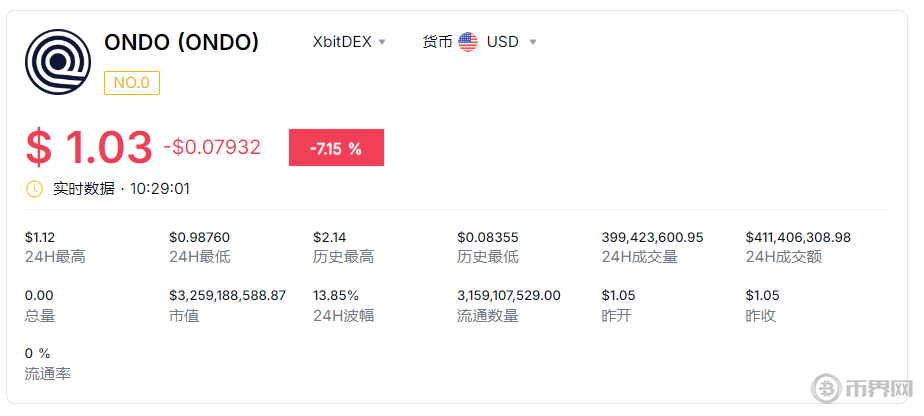Click the 24H成交额 value $411,406,308.98
The height and width of the screenshot is (416, 924).
pyautogui.click(x=798, y=237)
